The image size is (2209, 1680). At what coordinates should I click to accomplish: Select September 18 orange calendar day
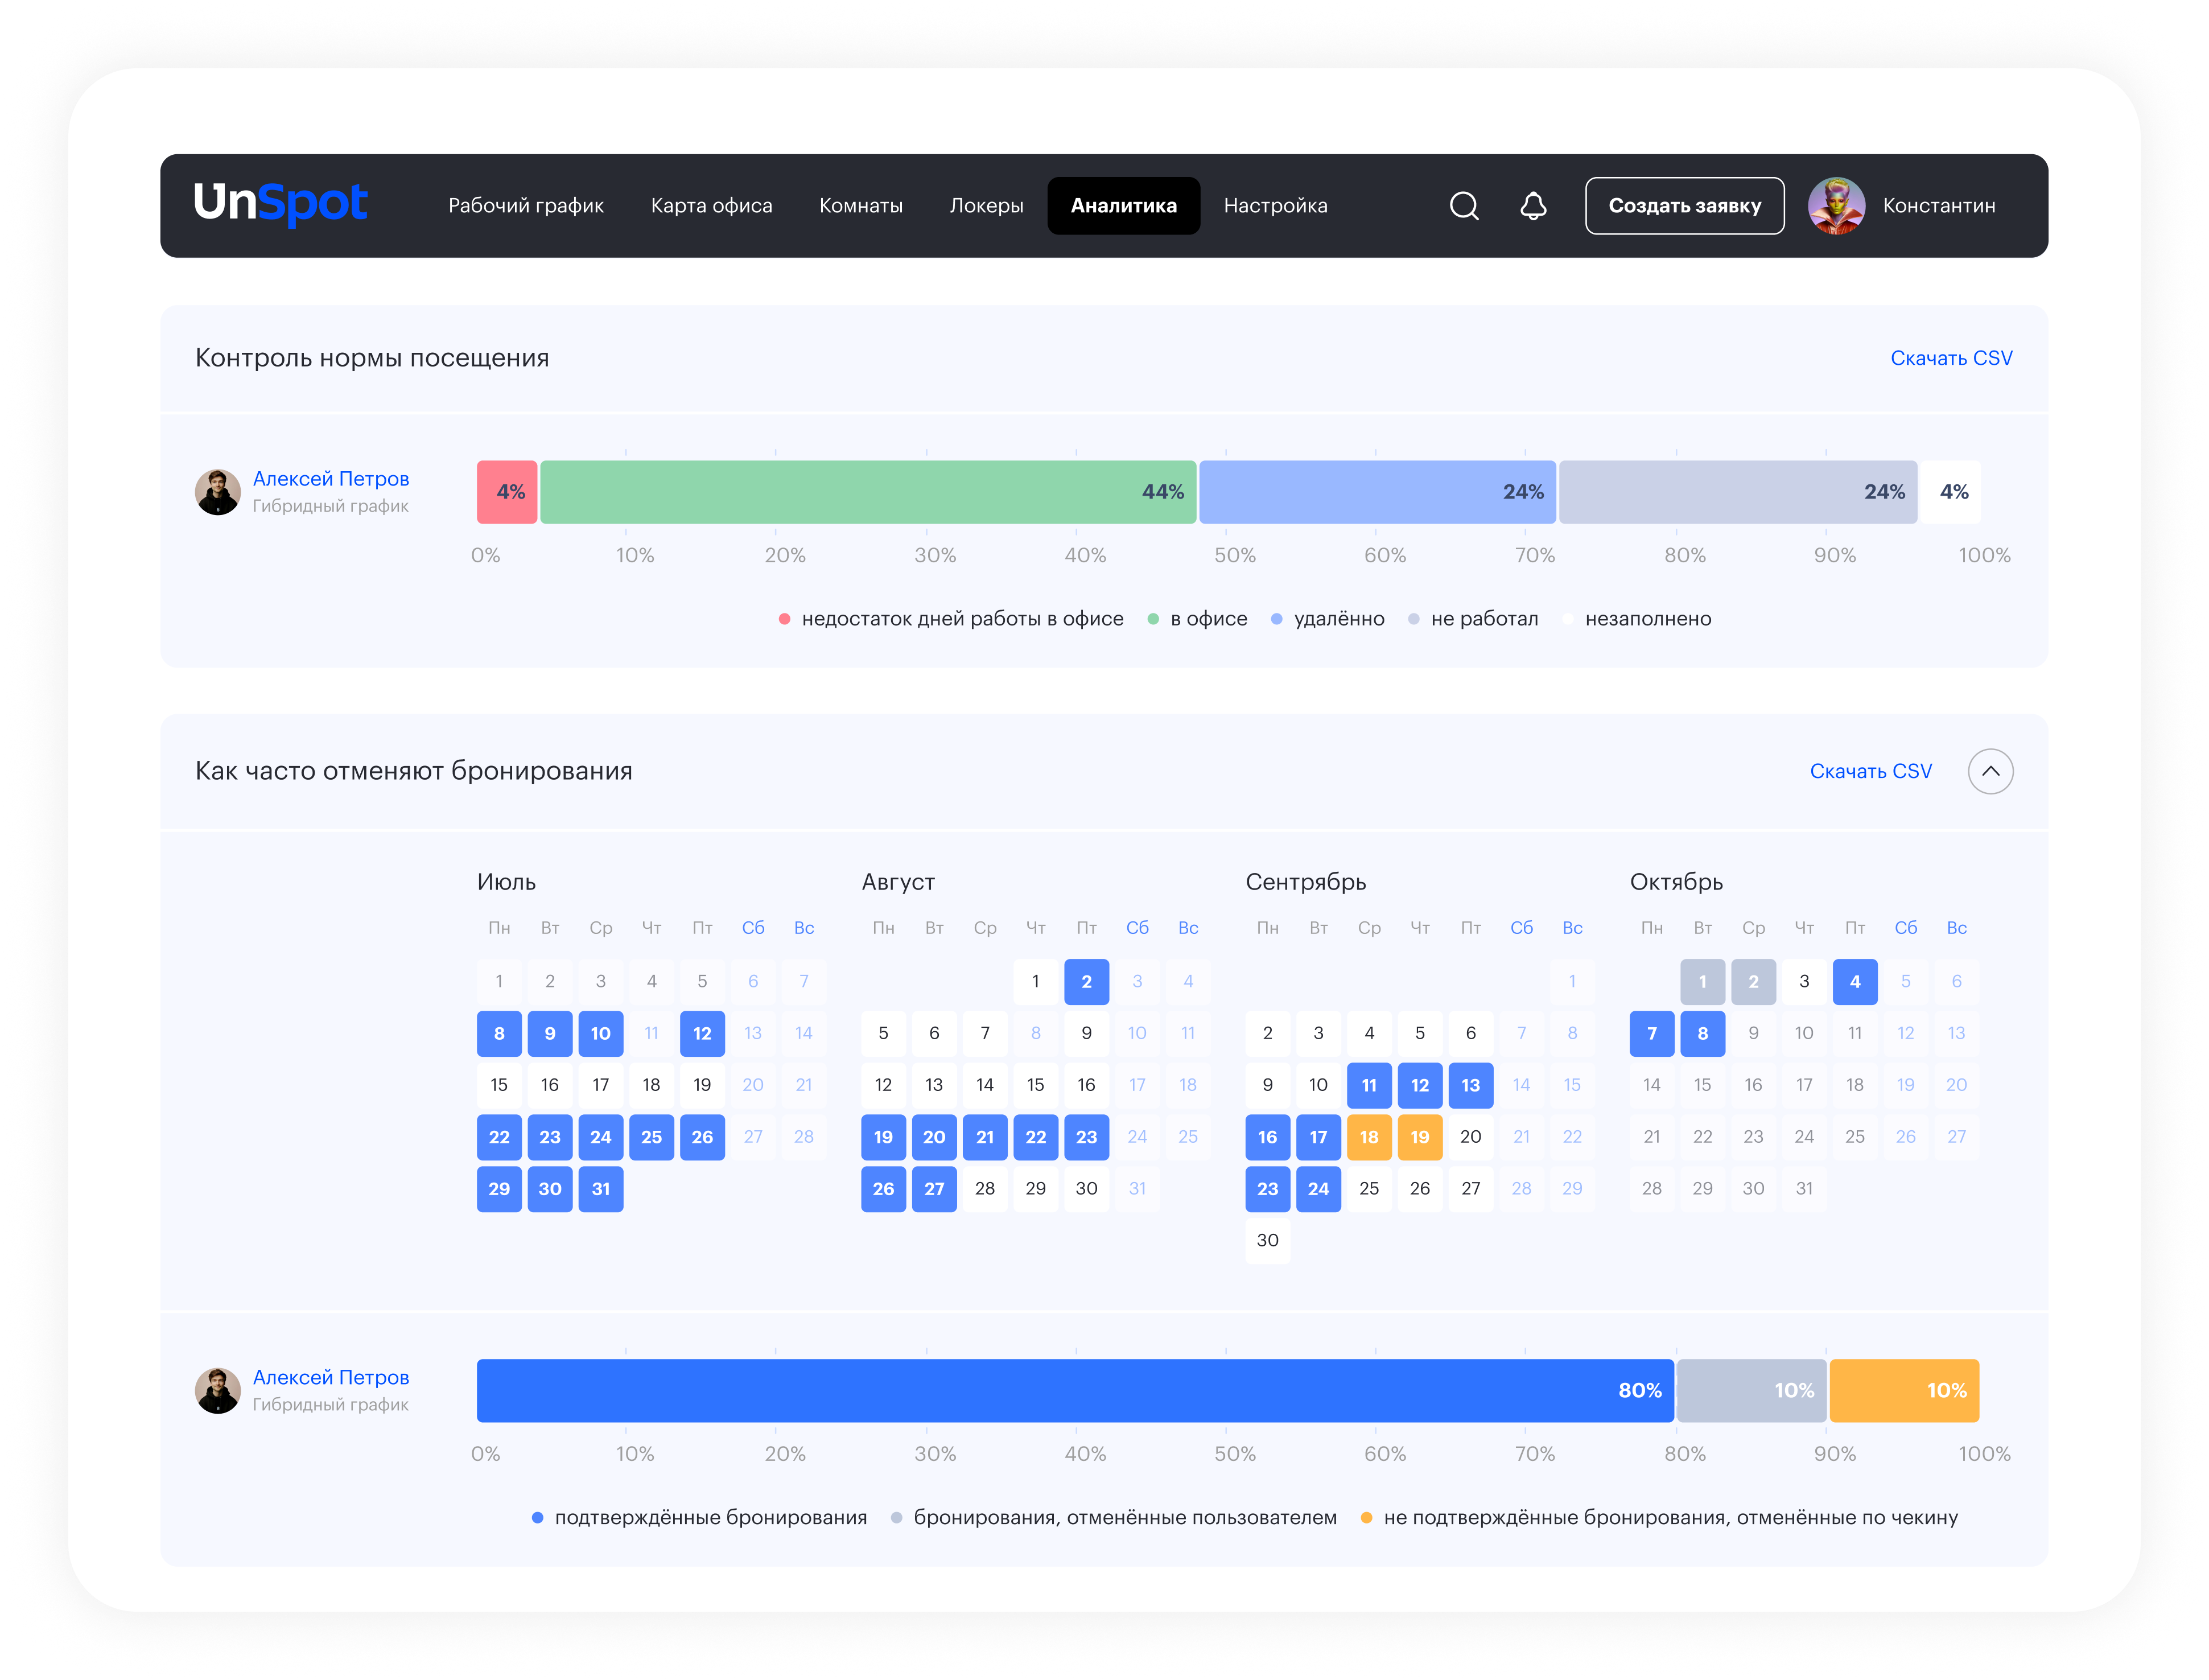pyautogui.click(x=1369, y=1137)
